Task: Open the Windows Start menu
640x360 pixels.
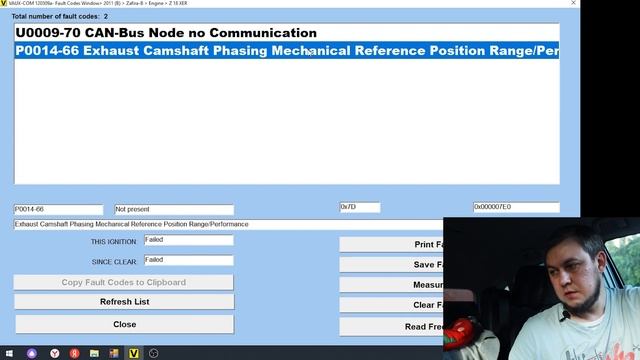Action: click(x=9, y=353)
